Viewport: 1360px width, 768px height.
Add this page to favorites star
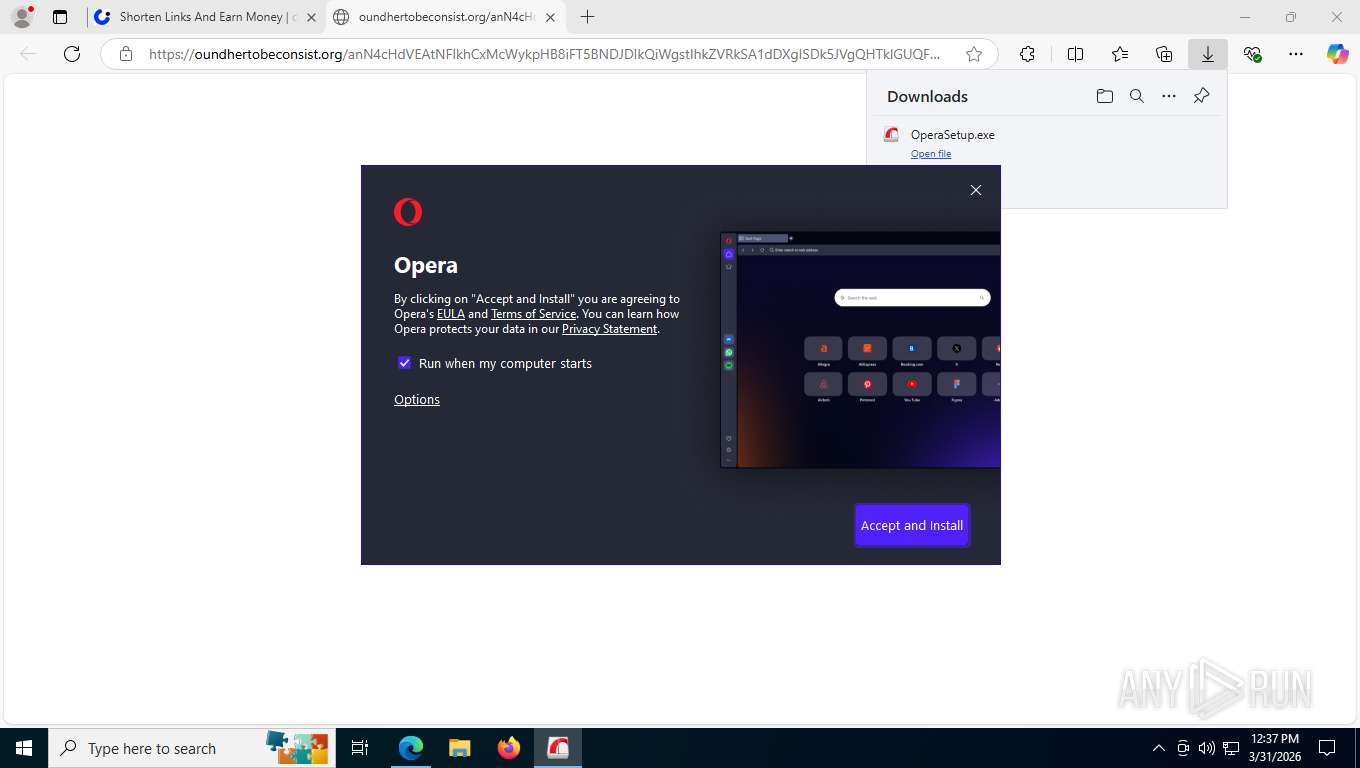click(973, 54)
